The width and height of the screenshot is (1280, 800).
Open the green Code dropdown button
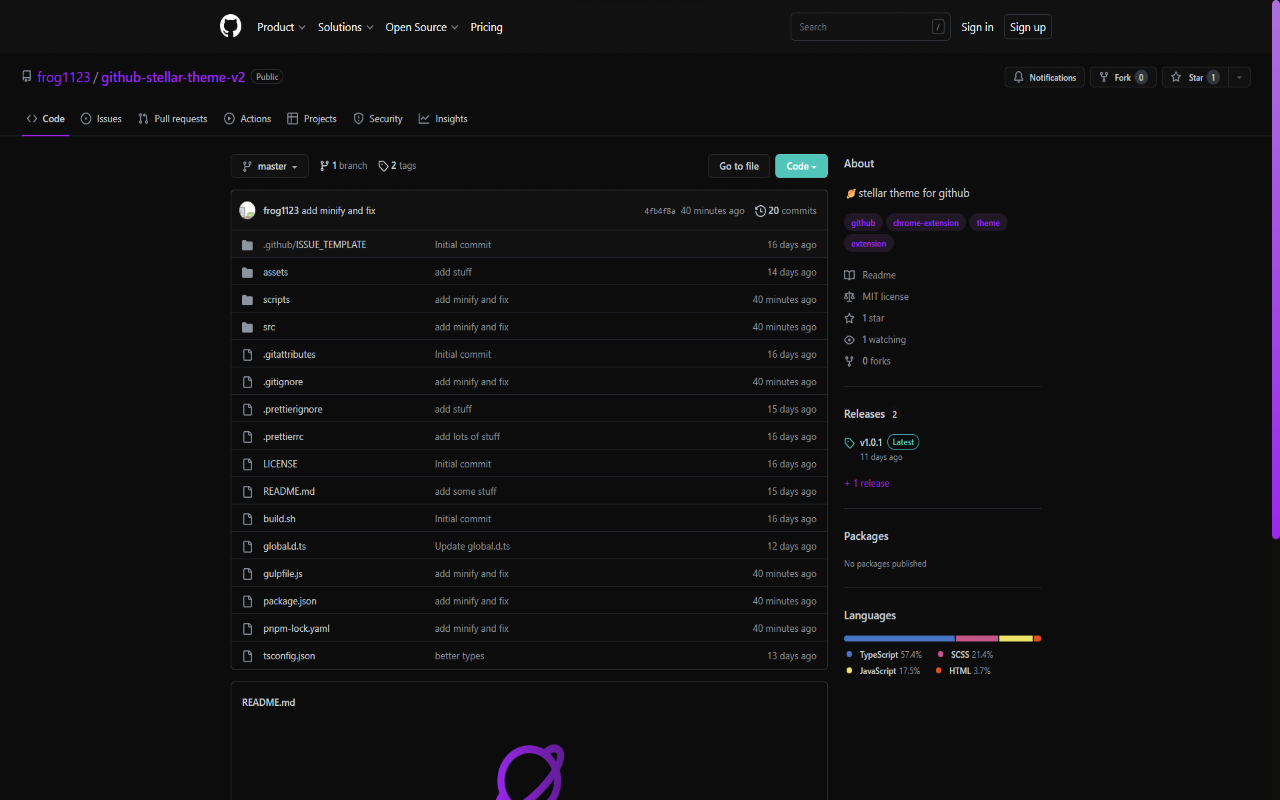click(x=801, y=166)
